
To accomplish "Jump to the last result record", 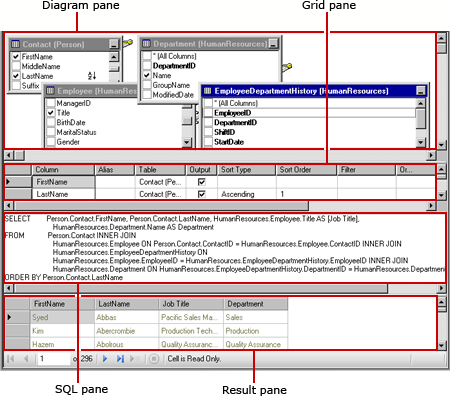I will tap(120, 359).
